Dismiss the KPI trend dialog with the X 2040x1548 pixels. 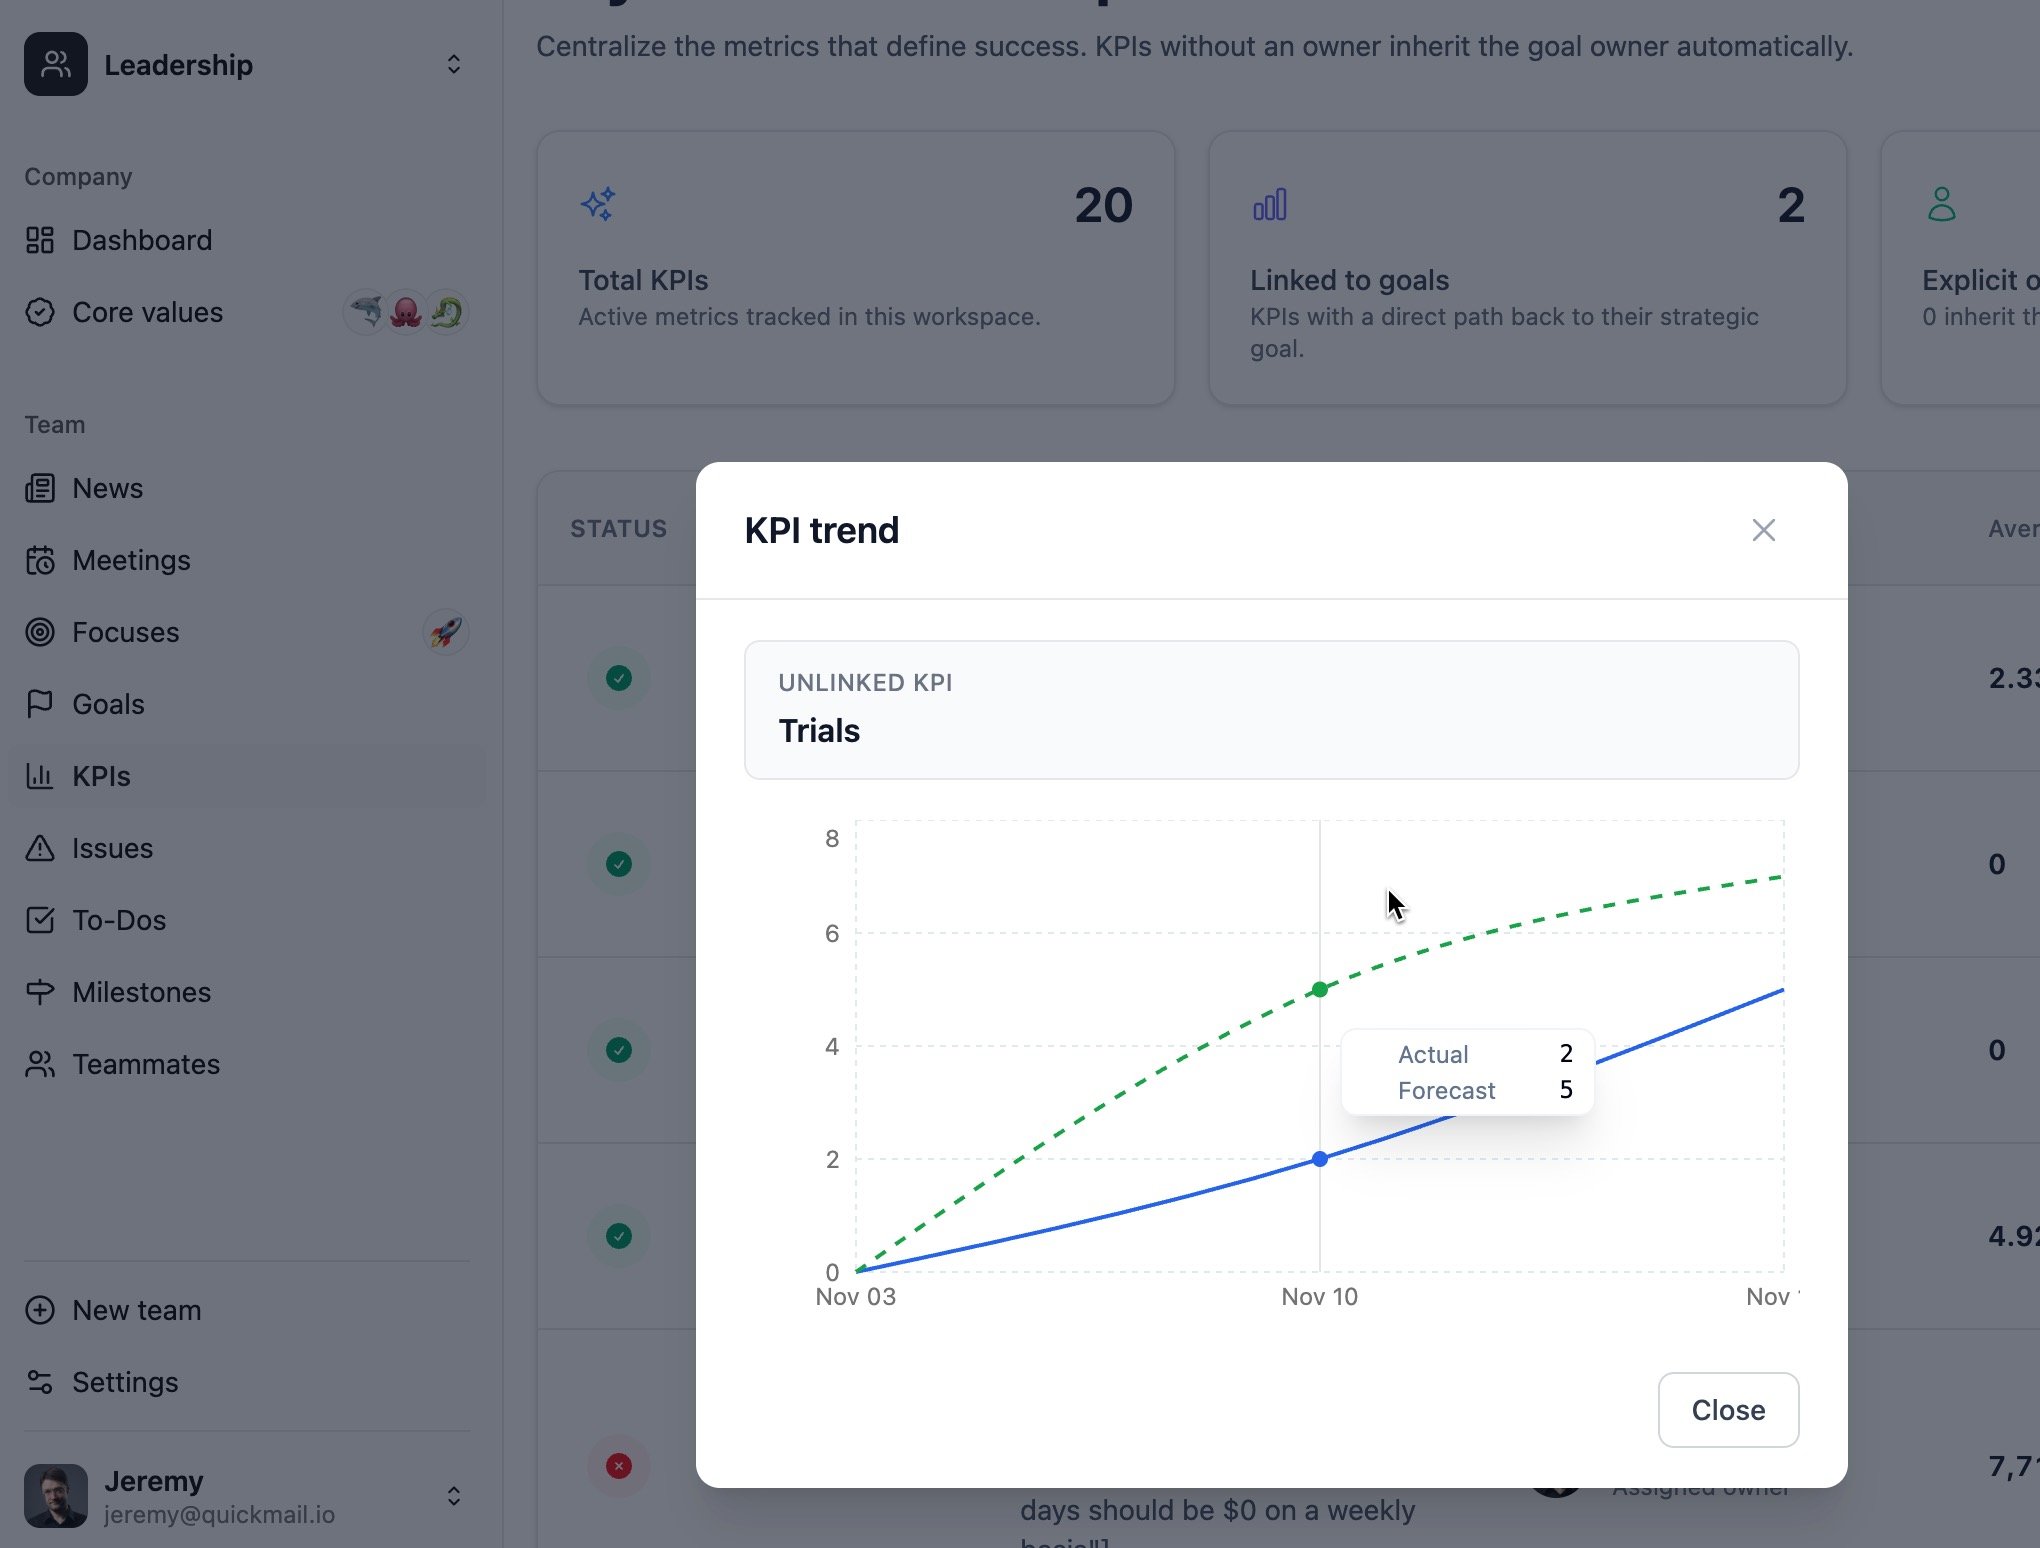point(1763,530)
